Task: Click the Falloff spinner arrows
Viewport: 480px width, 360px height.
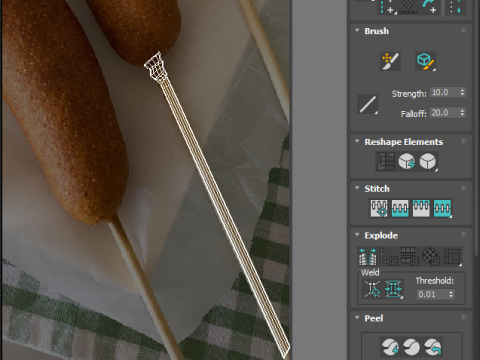Action: coord(462,113)
